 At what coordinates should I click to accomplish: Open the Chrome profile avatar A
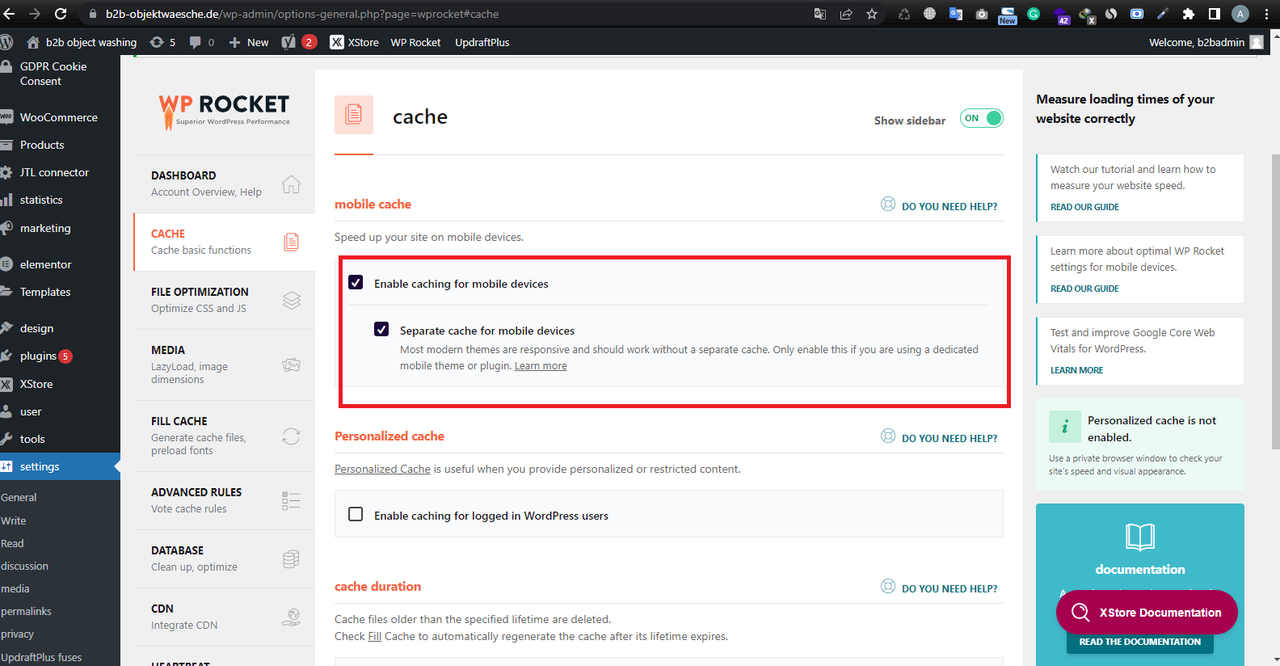(x=1241, y=14)
